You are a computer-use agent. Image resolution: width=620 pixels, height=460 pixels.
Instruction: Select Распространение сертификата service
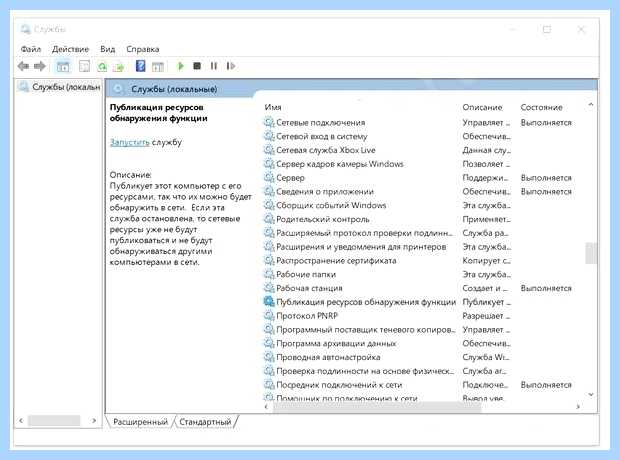pos(336,261)
